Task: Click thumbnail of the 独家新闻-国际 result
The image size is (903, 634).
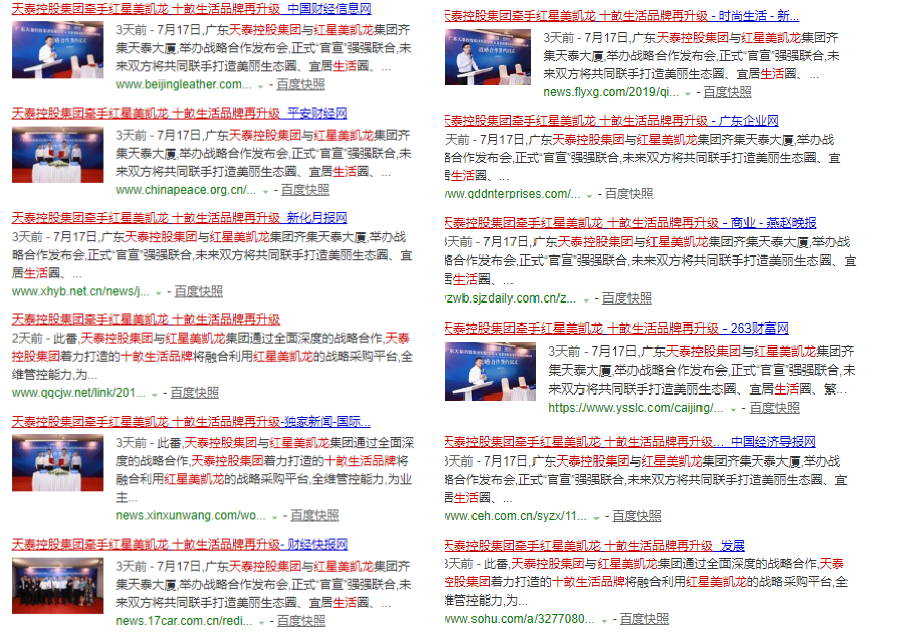Action: pyautogui.click(x=58, y=463)
